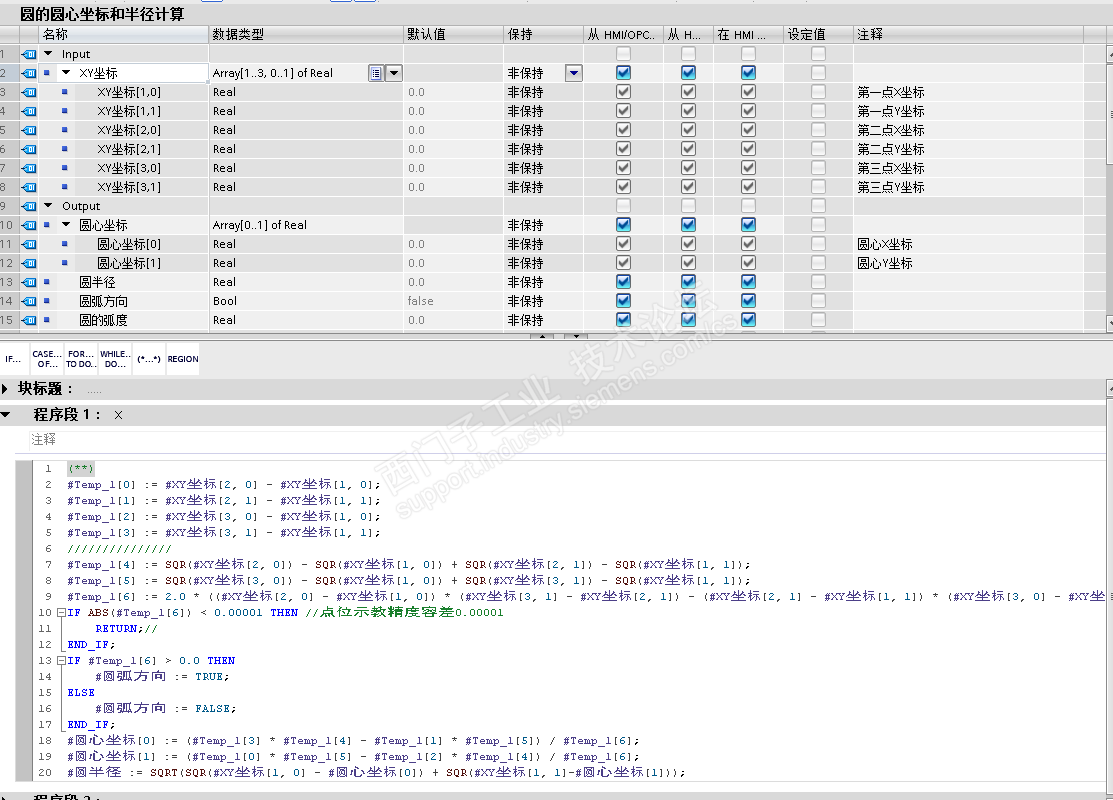Click RETURN statement on line 11
1113x800 pixels.
(x=119, y=629)
